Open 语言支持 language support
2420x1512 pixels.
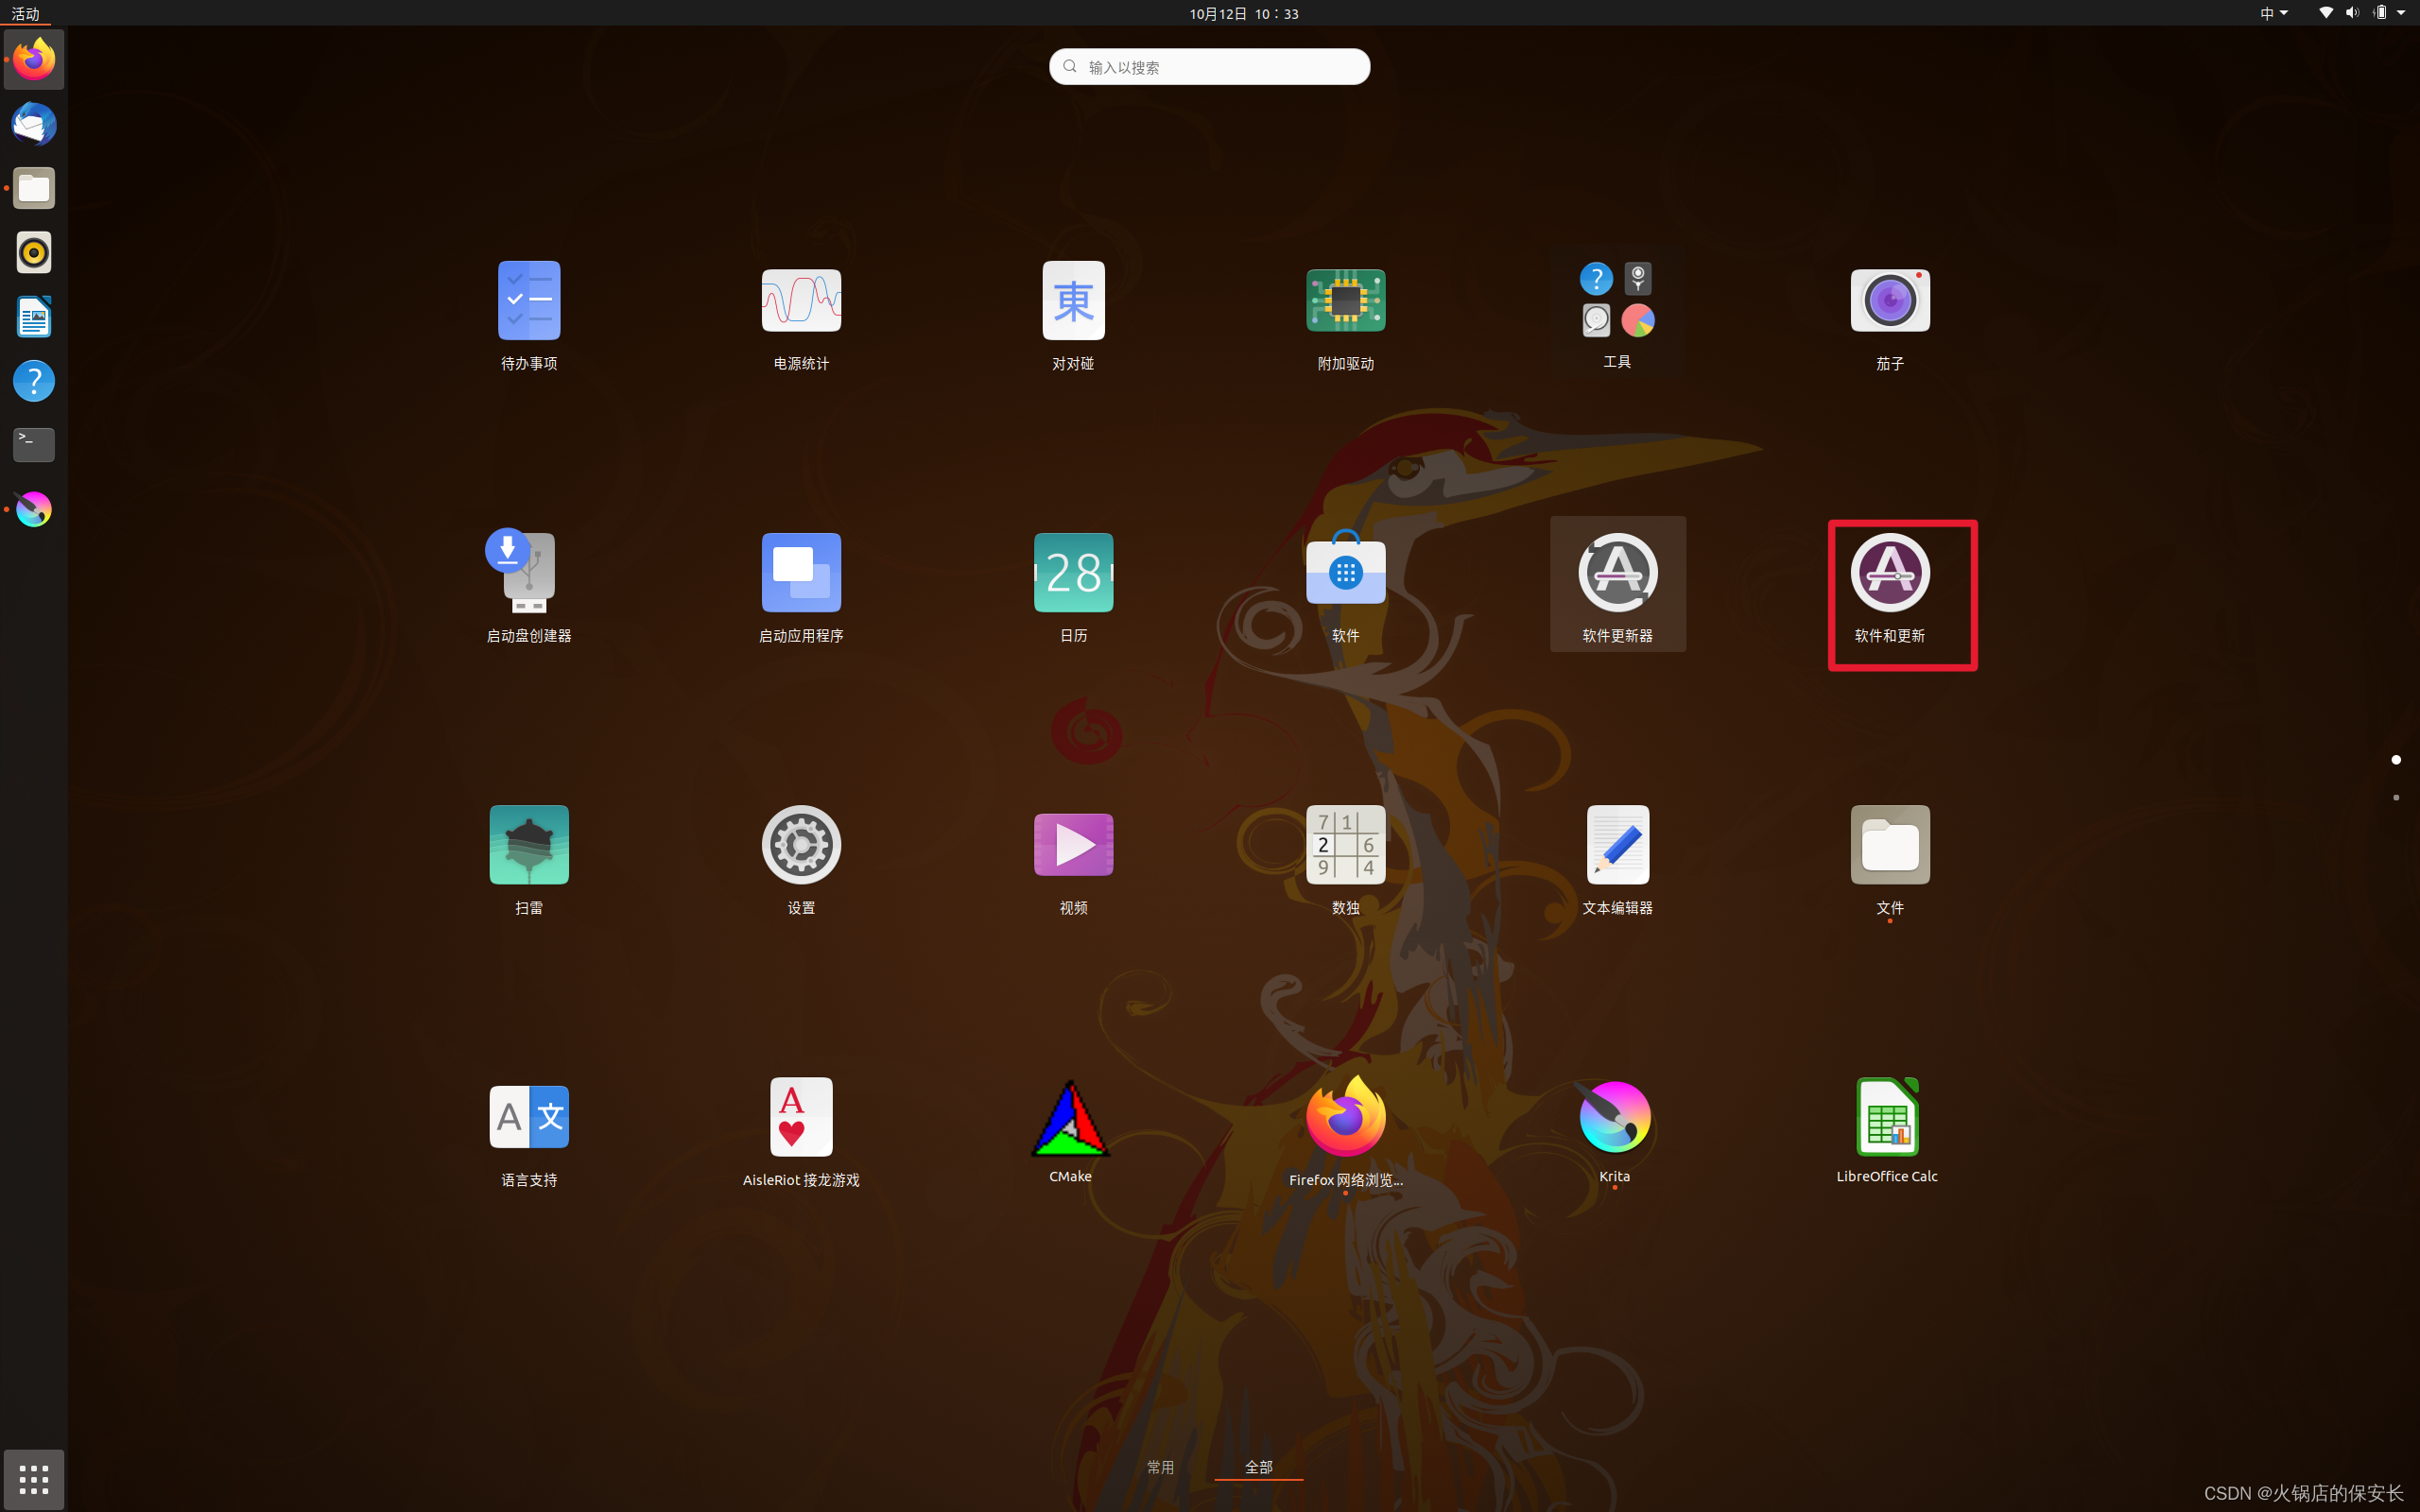(x=529, y=1132)
